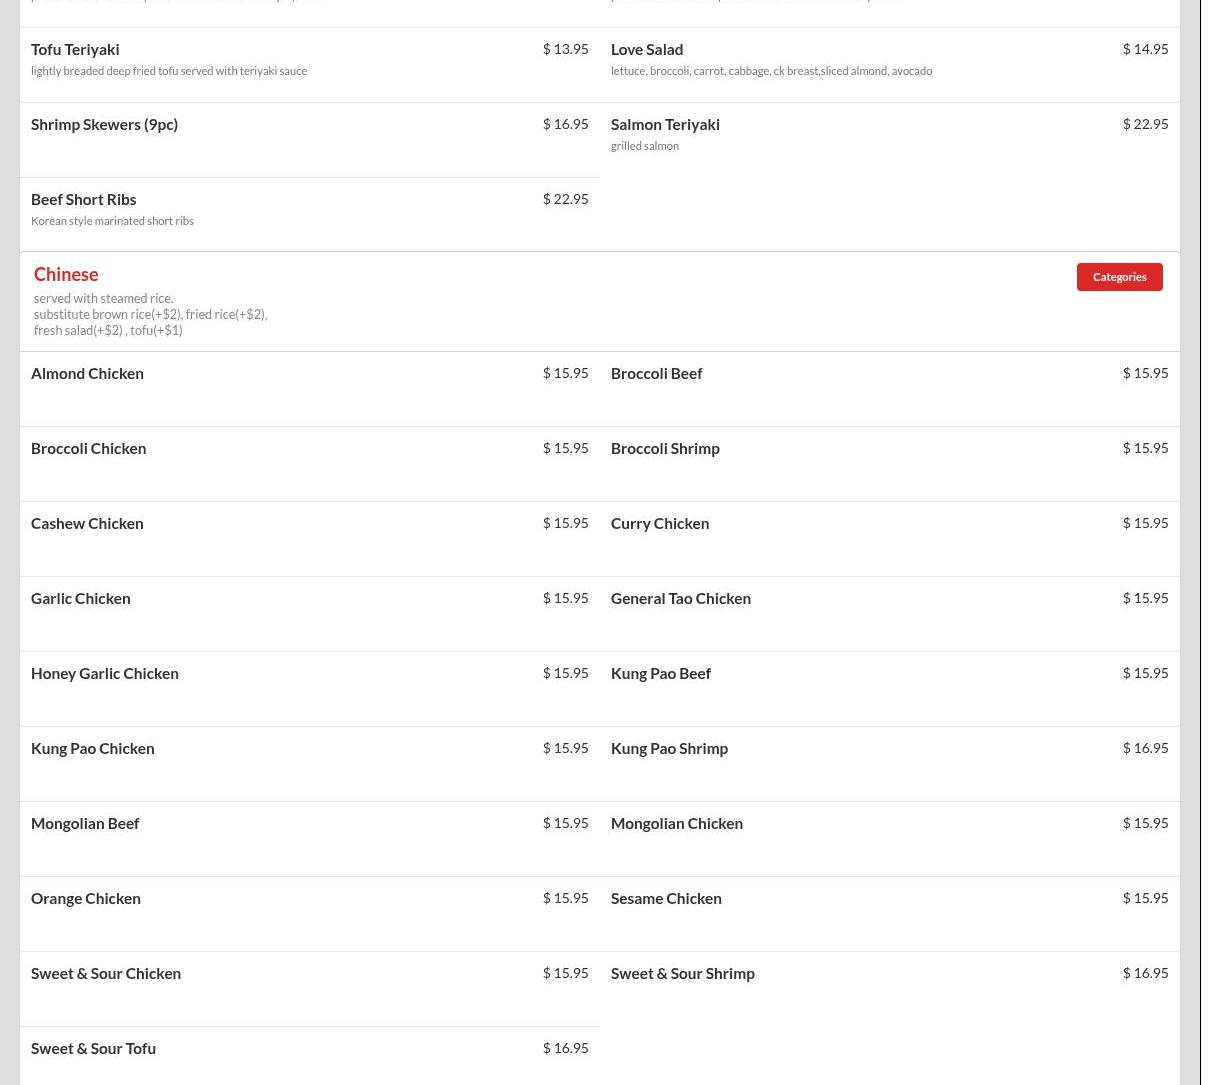Select Garlic Chicken

(x=80, y=598)
